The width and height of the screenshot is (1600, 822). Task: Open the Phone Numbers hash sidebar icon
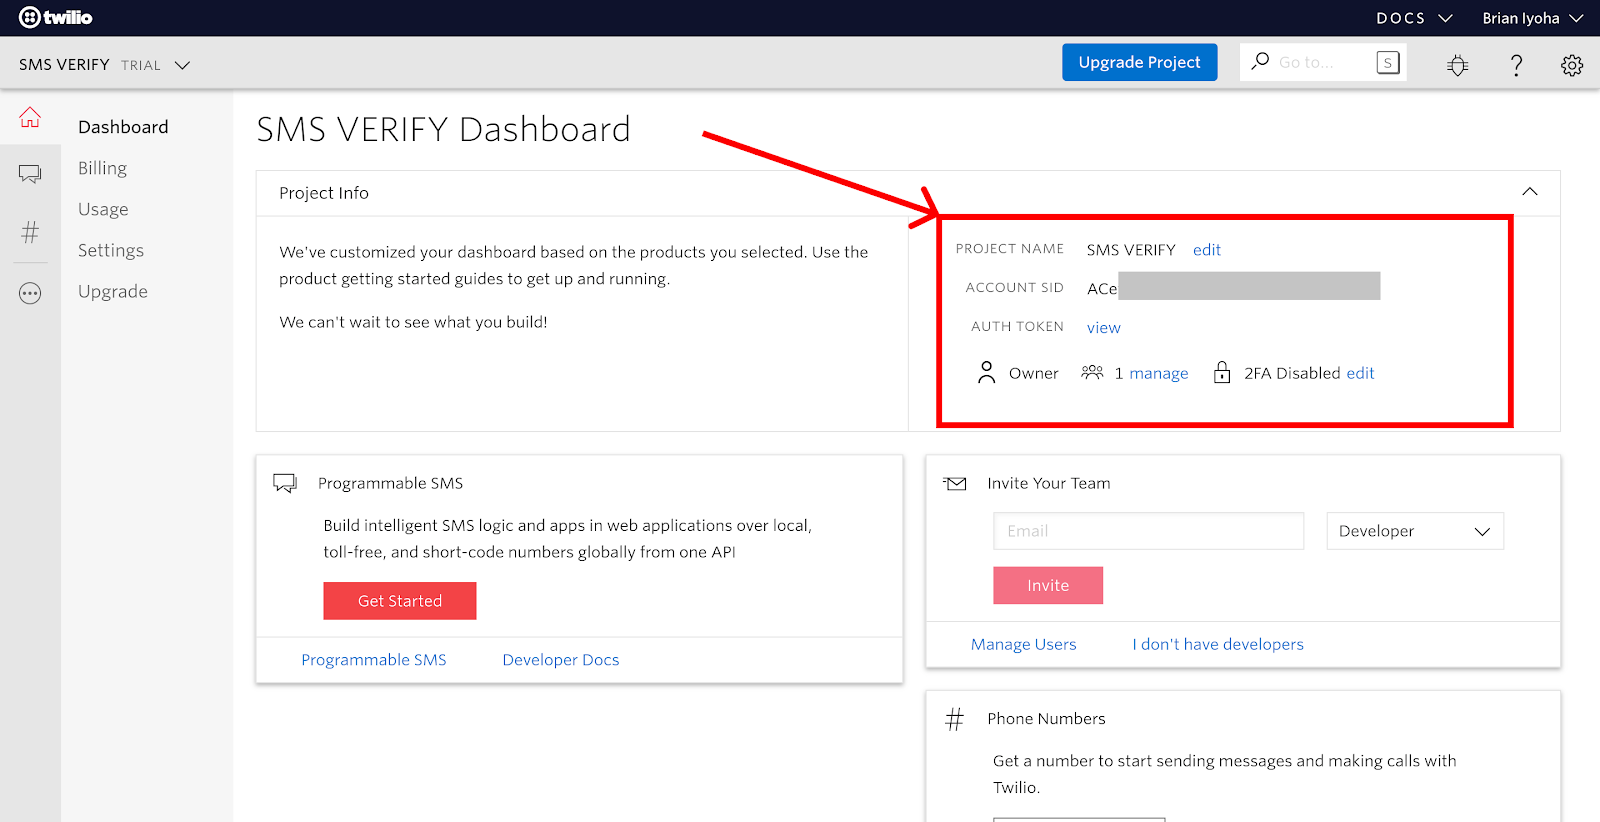tap(30, 232)
